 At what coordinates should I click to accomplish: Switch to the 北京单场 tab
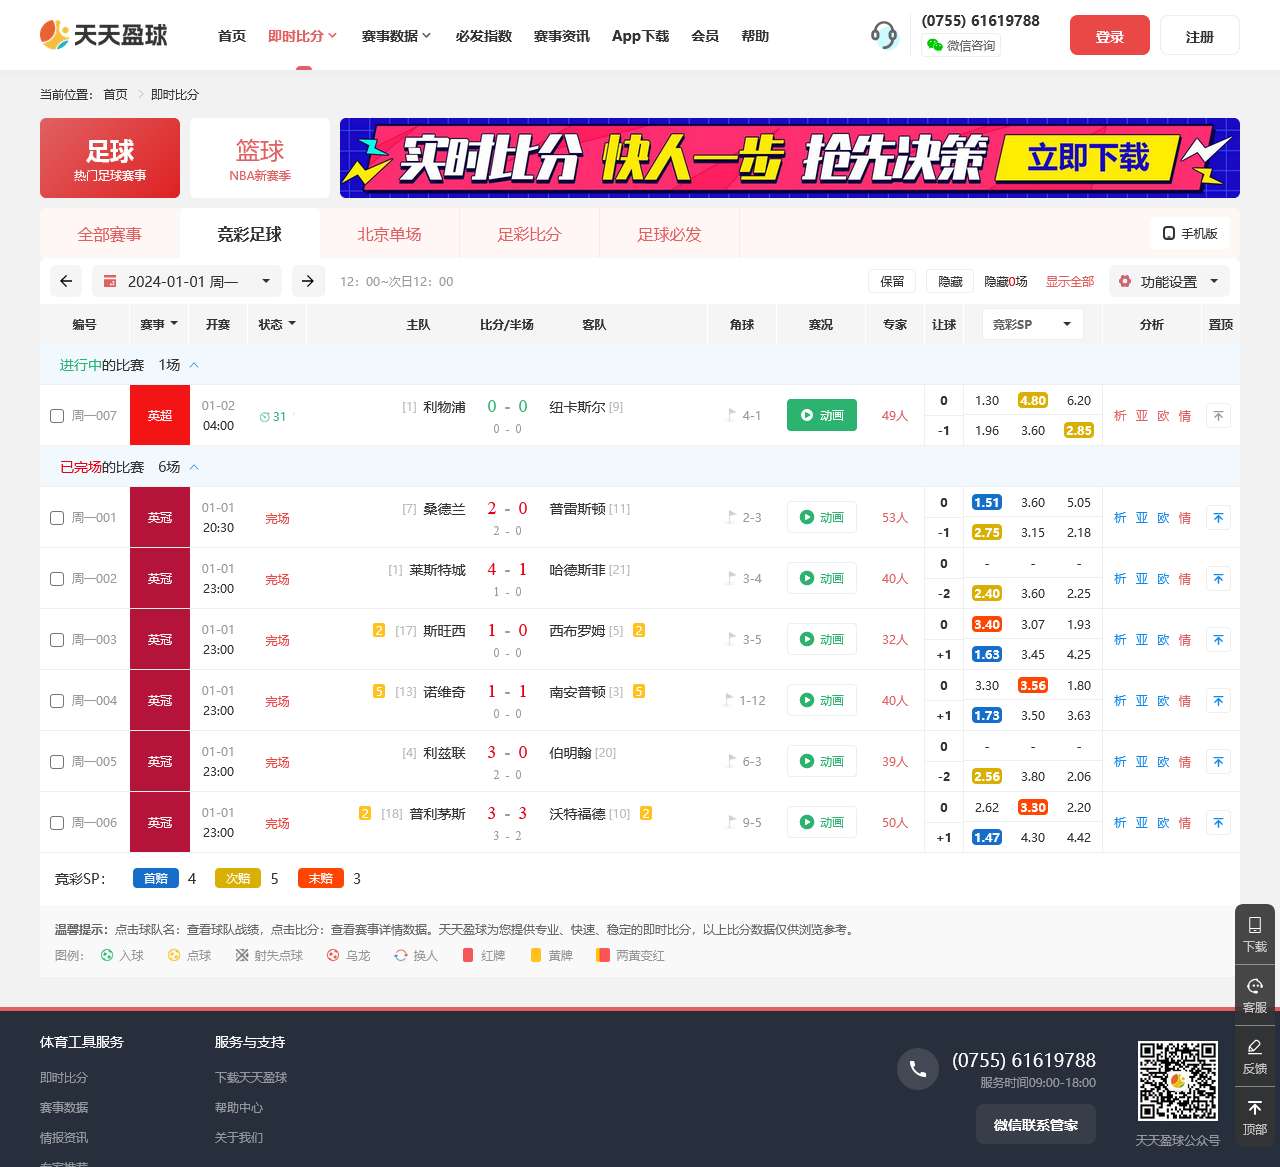[389, 234]
